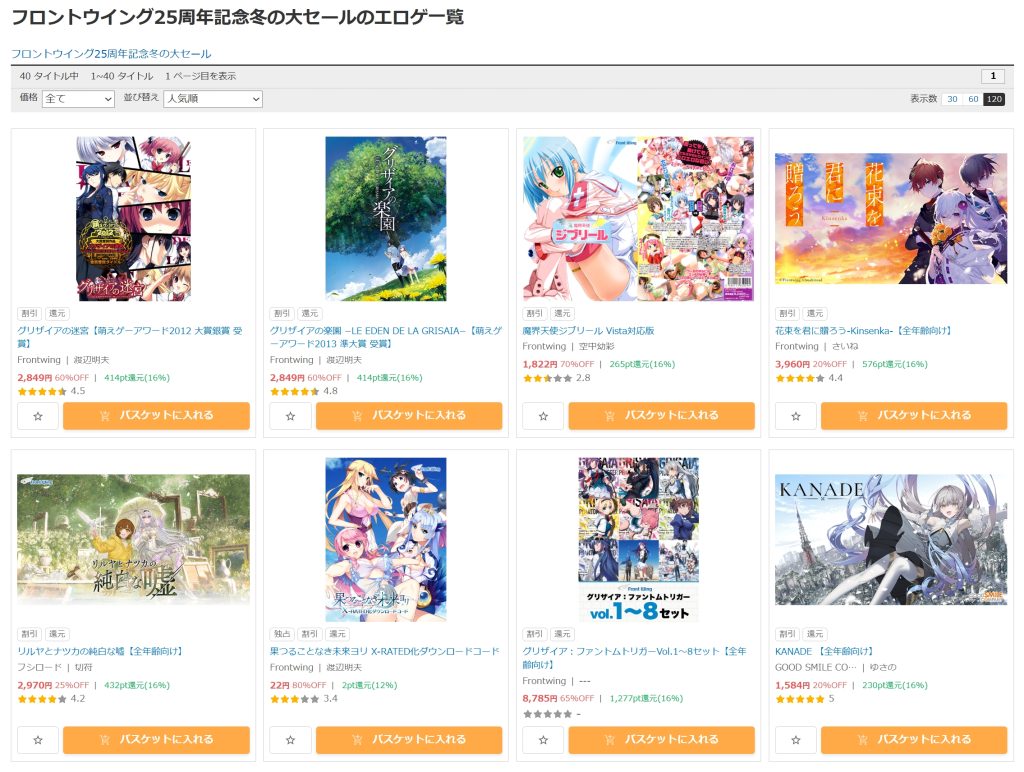Switch display count to 60
This screenshot has width=1024, height=772.
tap(973, 99)
